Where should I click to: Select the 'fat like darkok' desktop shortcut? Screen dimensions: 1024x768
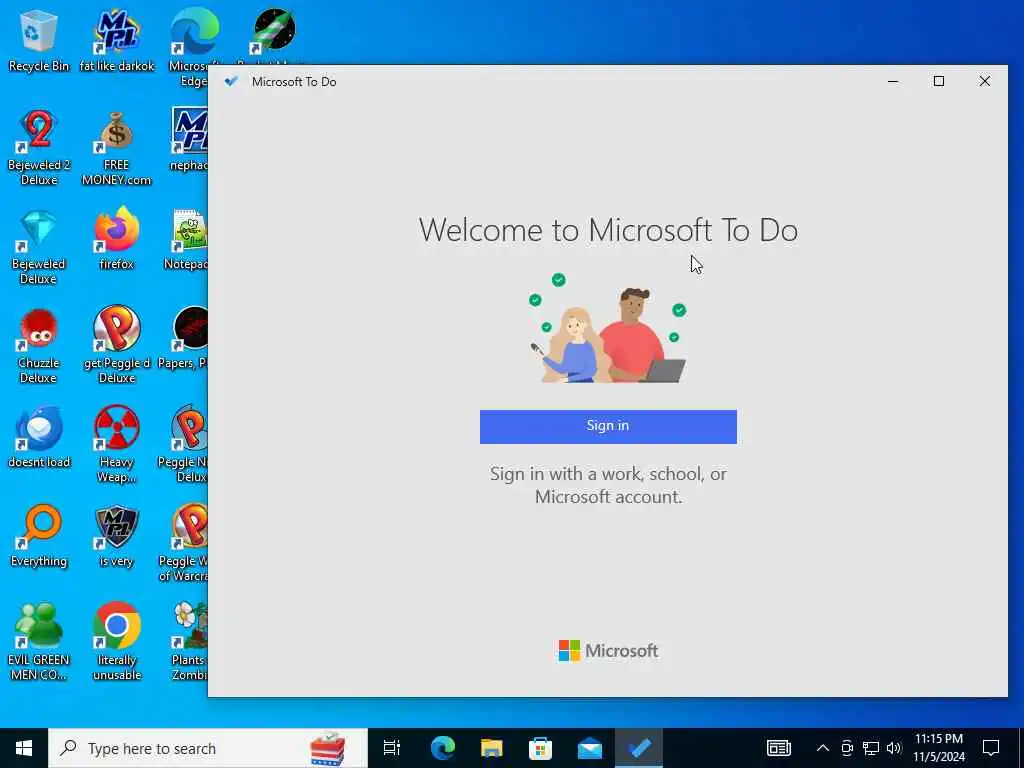(x=117, y=40)
